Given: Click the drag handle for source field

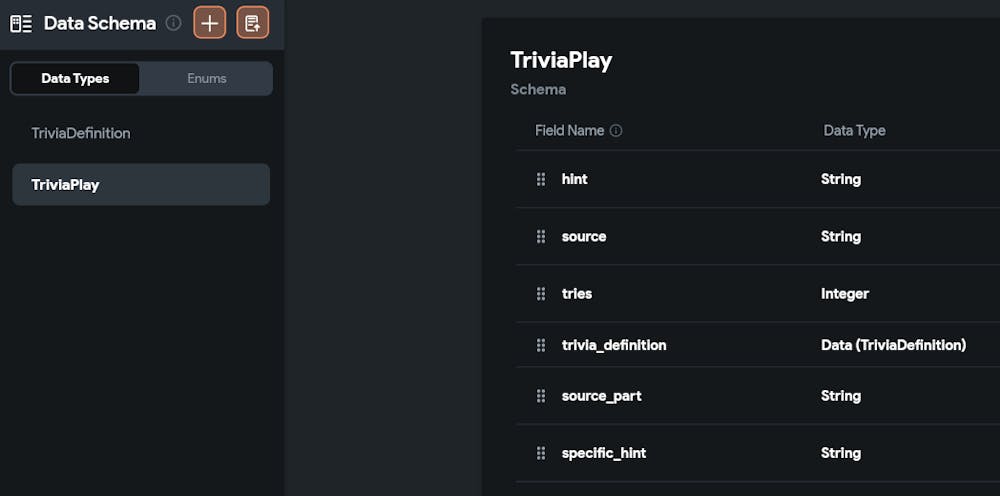Looking at the screenshot, I should pyautogui.click(x=541, y=237).
